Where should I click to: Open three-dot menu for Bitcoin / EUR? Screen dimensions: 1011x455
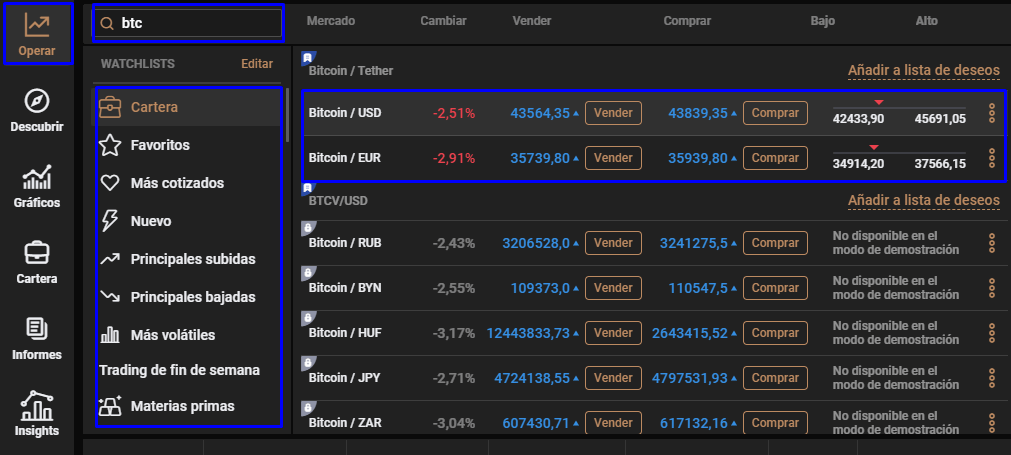[x=991, y=158]
